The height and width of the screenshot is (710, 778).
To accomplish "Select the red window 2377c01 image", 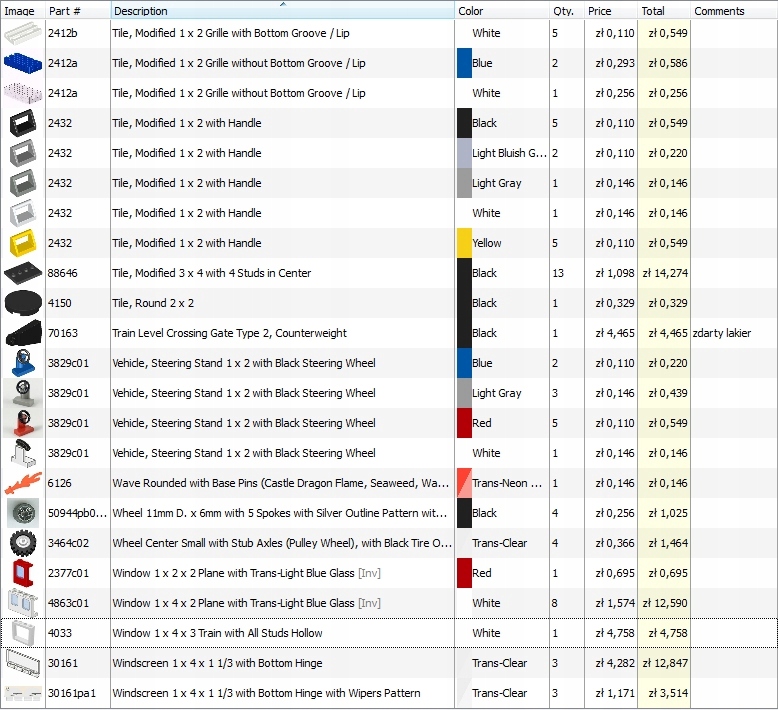I will click(22, 573).
